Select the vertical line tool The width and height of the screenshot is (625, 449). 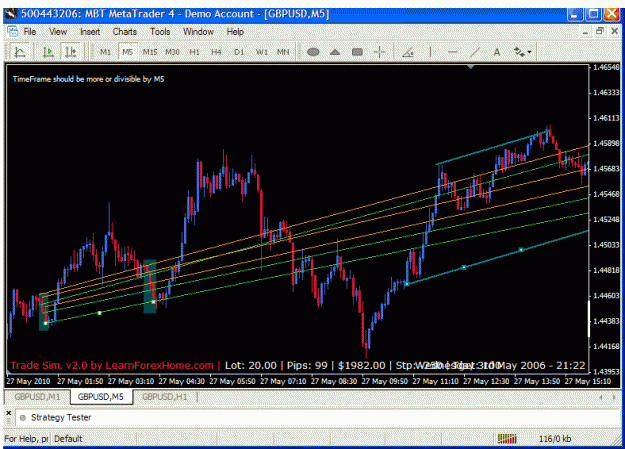[430, 52]
